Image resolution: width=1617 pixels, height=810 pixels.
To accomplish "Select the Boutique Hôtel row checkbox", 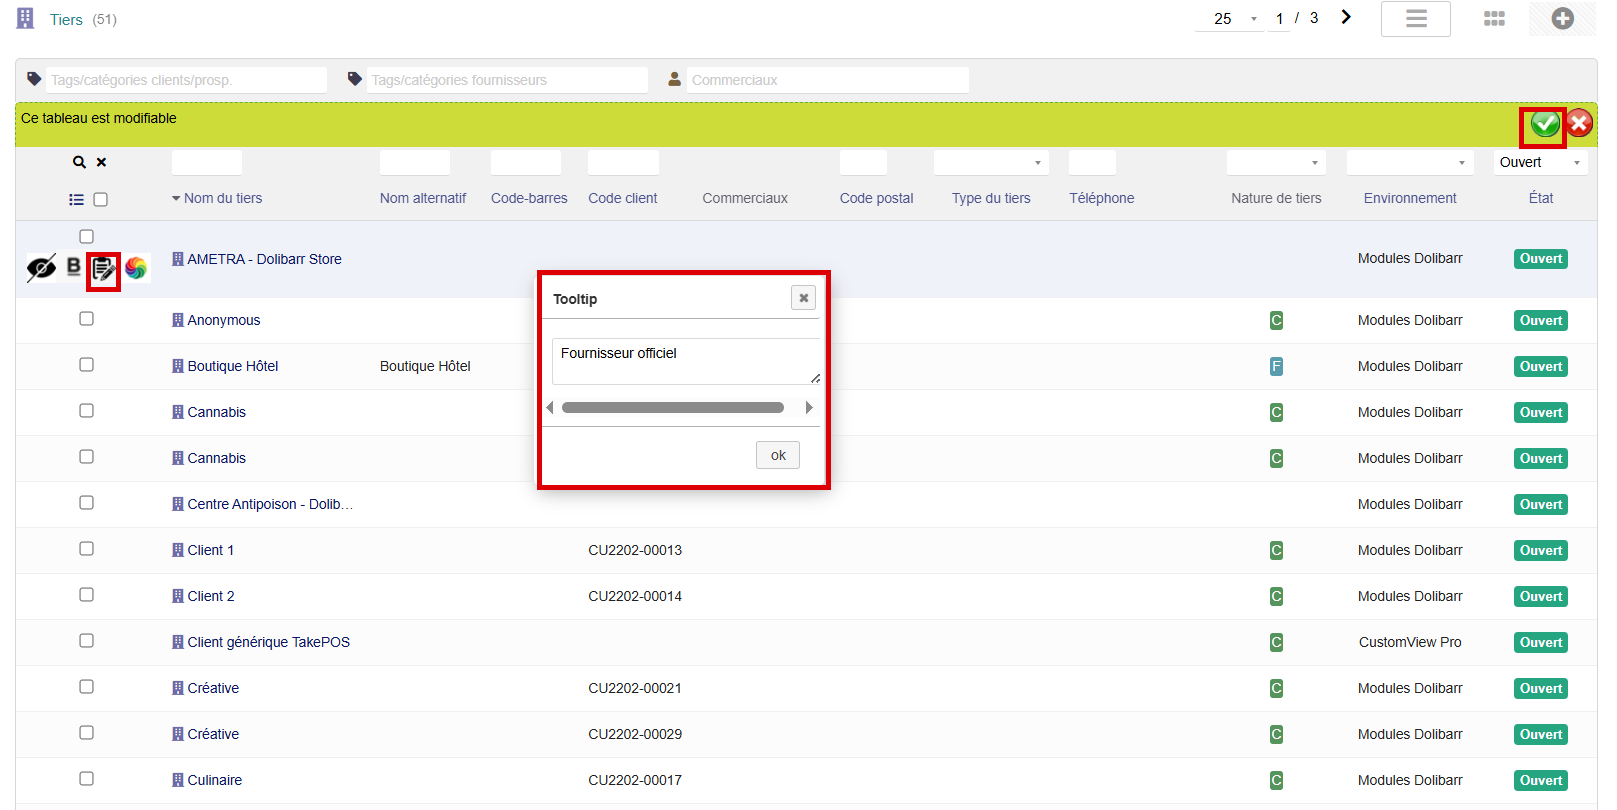I will 87,365.
